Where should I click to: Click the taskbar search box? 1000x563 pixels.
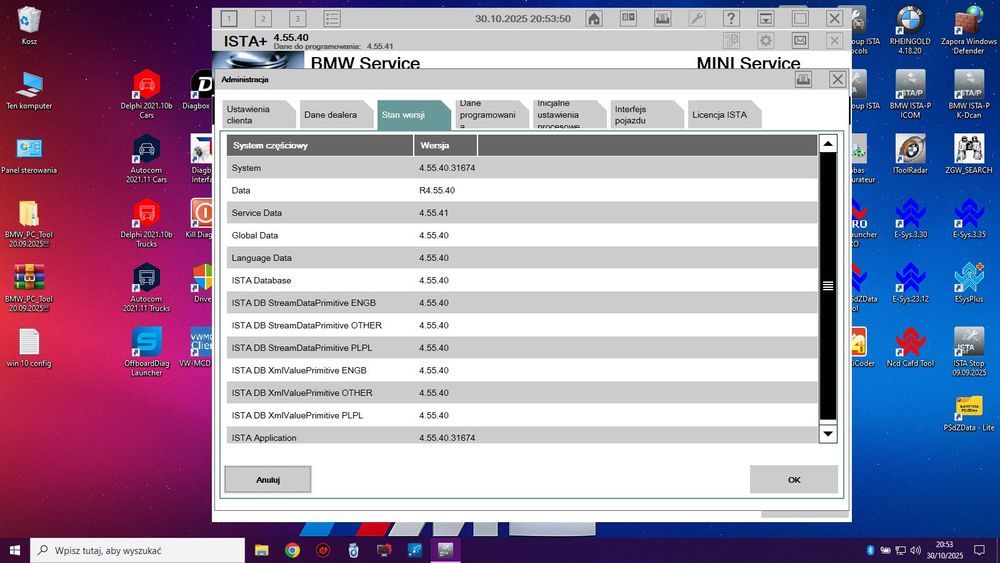coord(137,550)
